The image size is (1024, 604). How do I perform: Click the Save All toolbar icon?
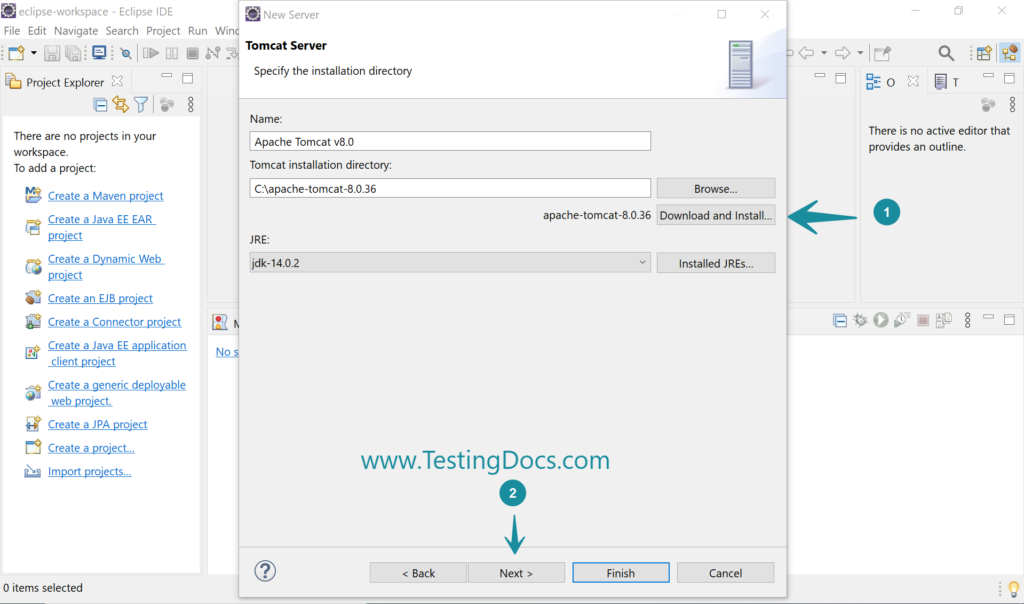[x=73, y=53]
